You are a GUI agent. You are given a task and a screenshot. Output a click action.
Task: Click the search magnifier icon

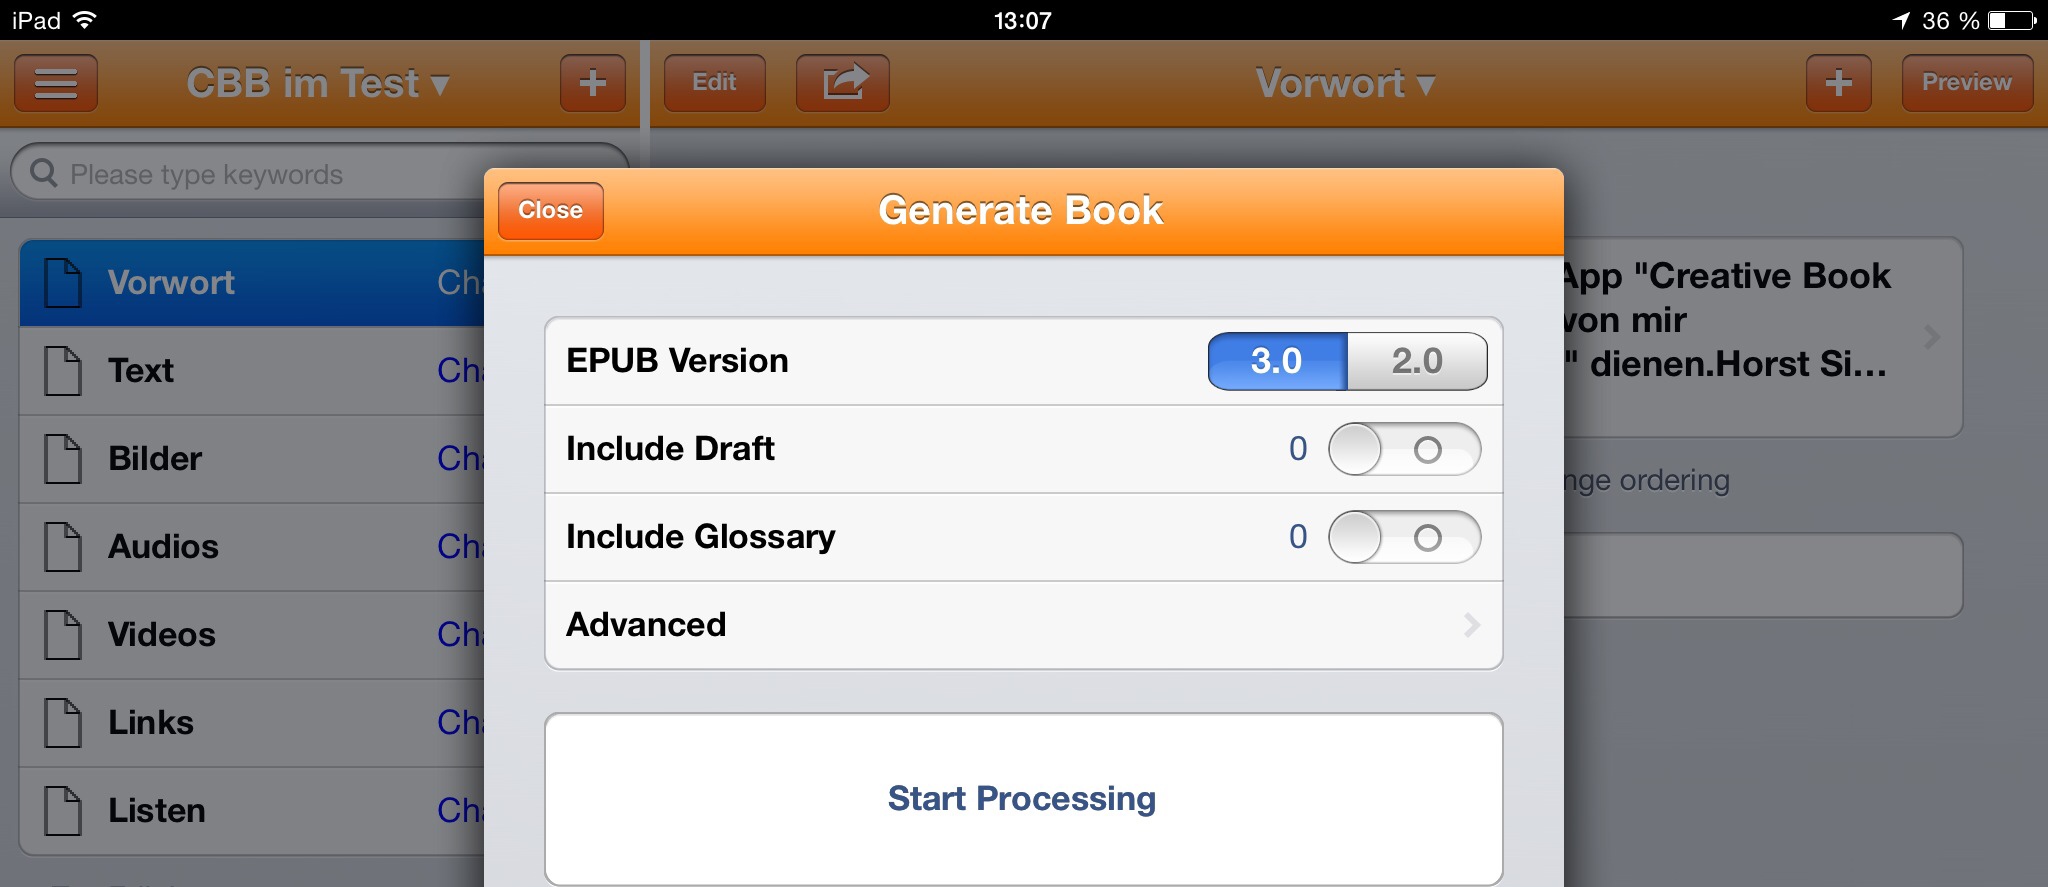(x=44, y=174)
